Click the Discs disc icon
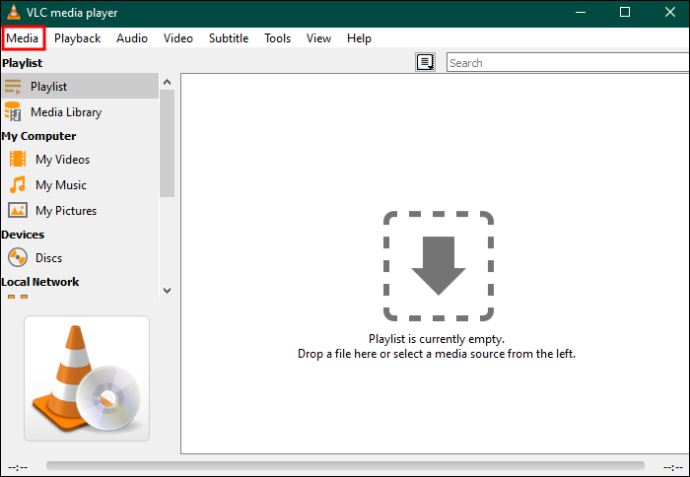The width and height of the screenshot is (690, 477). coord(18,257)
